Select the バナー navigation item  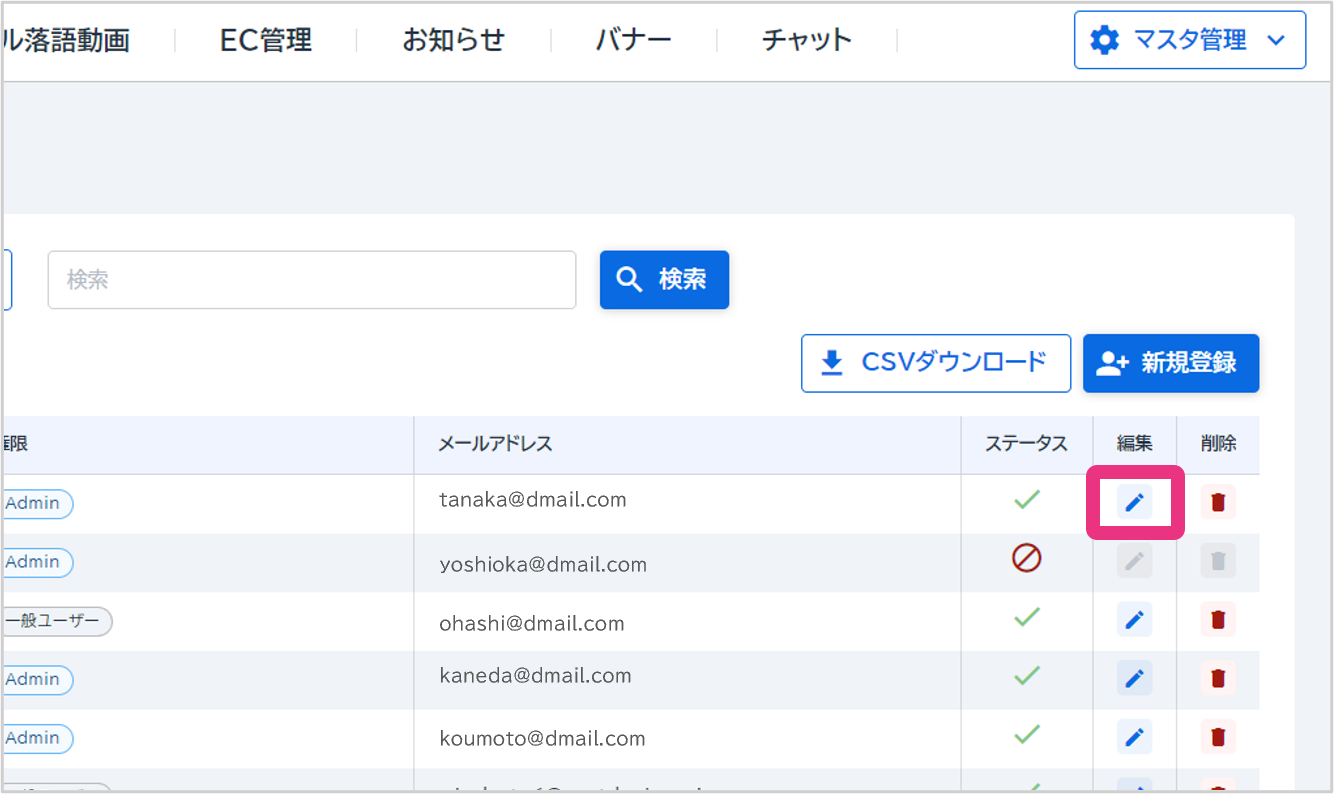[633, 40]
